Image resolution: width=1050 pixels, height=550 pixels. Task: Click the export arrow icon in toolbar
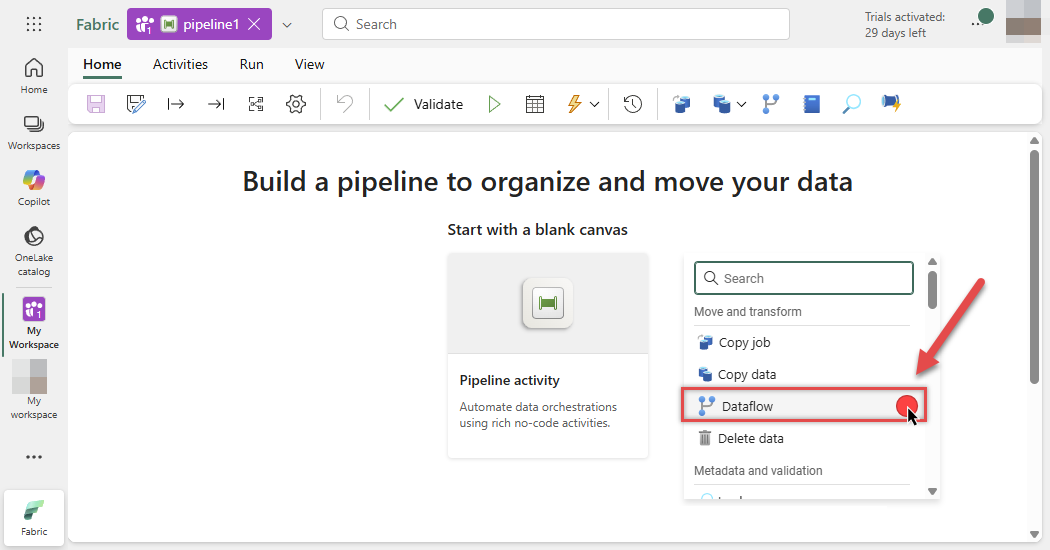[x=175, y=104]
